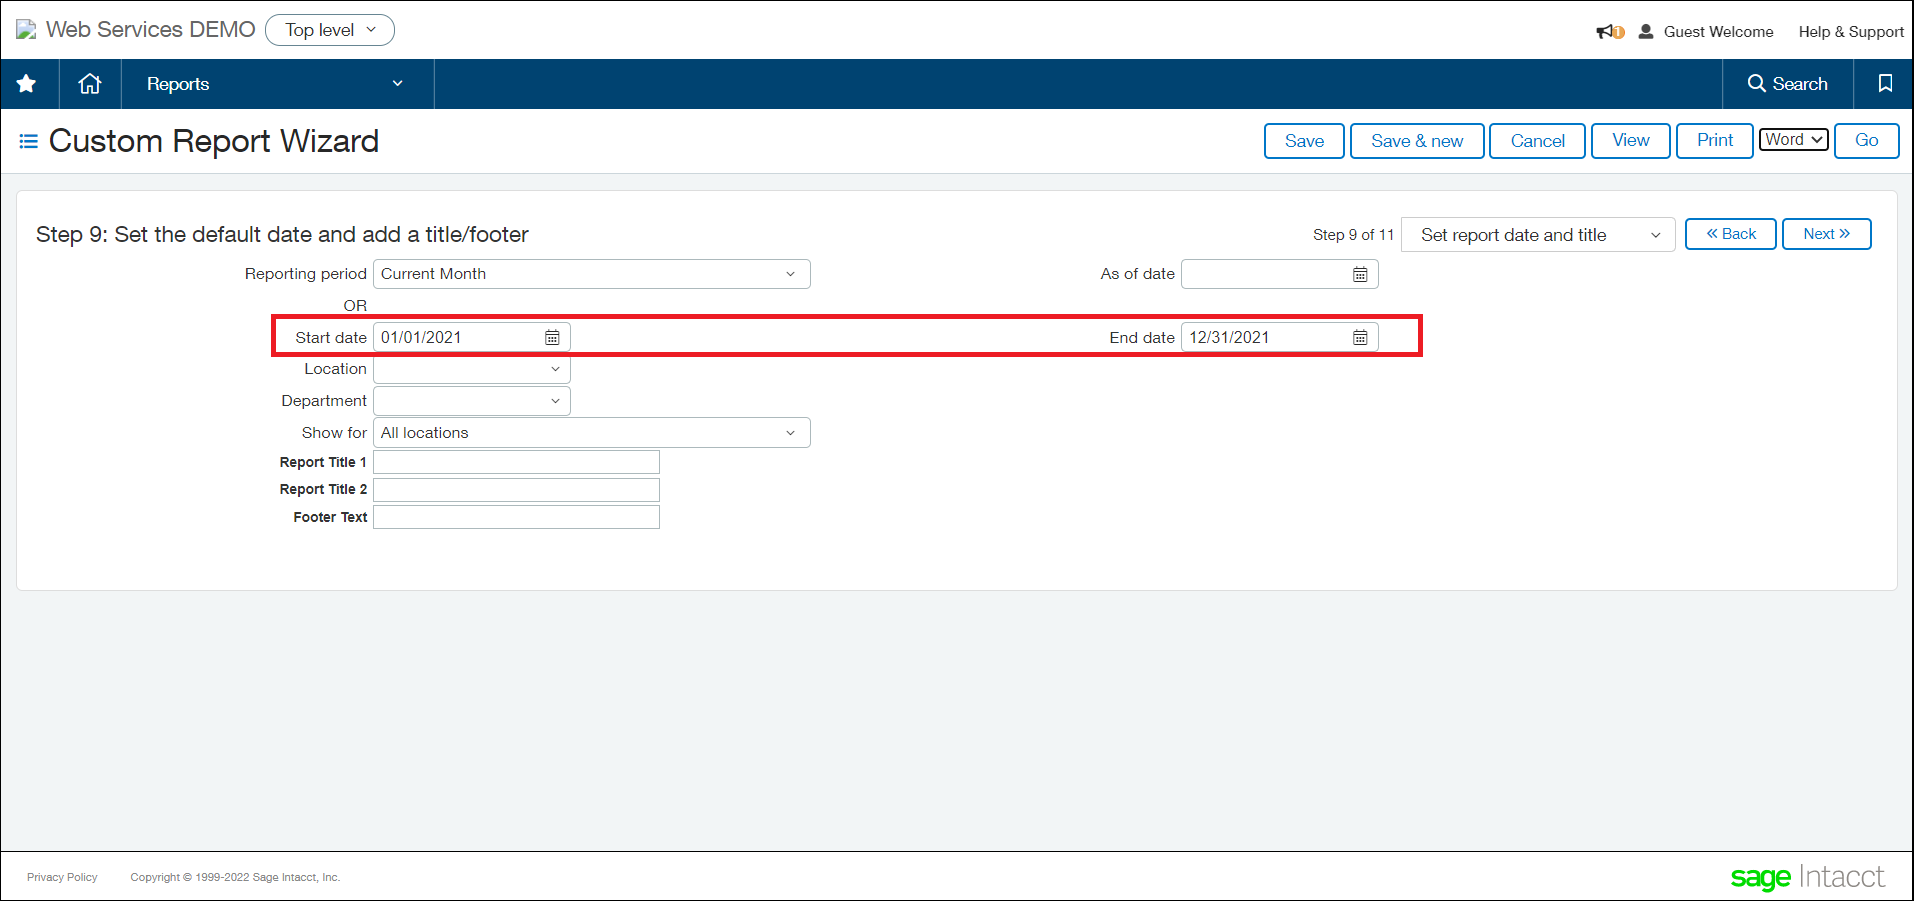Open the notifications megaphone icon
Image resolution: width=1914 pixels, height=901 pixels.
click(1609, 32)
